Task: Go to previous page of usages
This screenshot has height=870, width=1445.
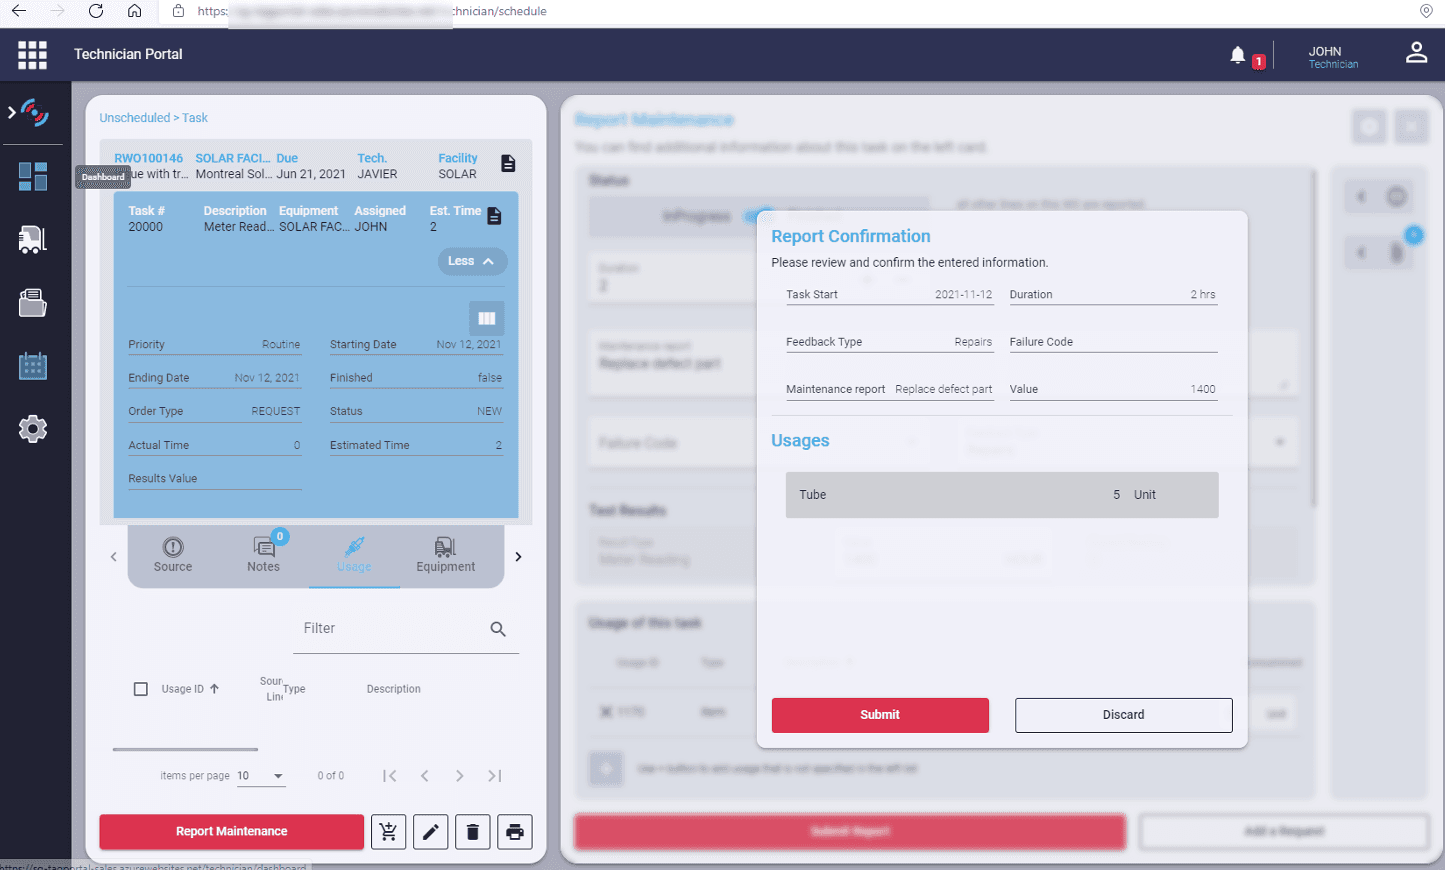Action: pyautogui.click(x=425, y=776)
